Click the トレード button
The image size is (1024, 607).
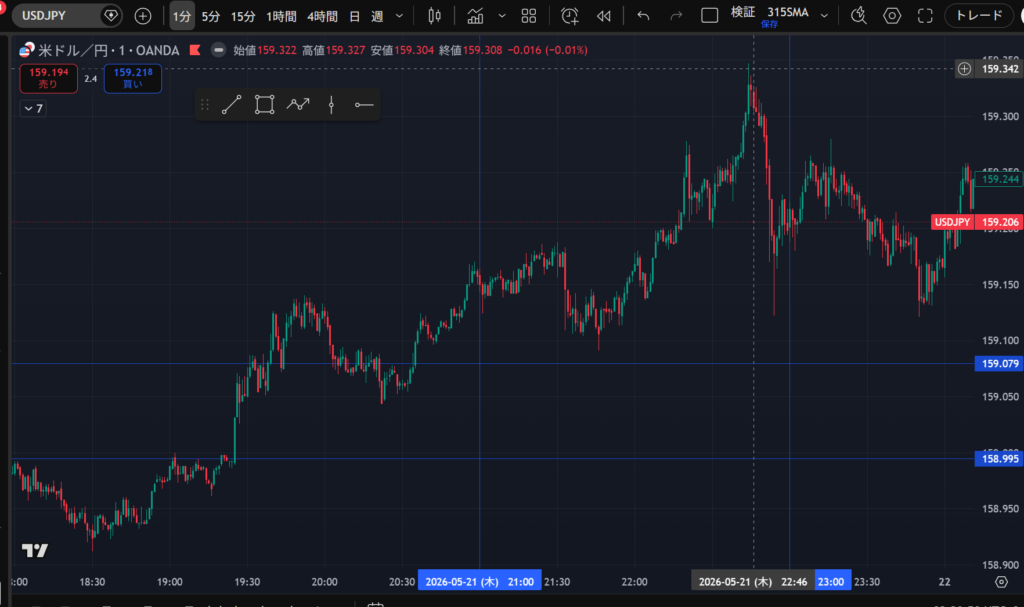tap(979, 16)
